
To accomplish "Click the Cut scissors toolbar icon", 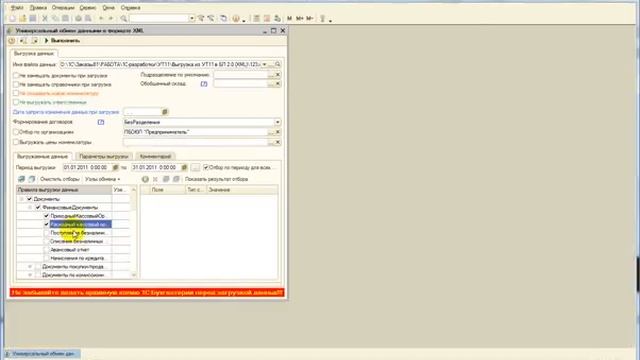I will tap(45, 18).
